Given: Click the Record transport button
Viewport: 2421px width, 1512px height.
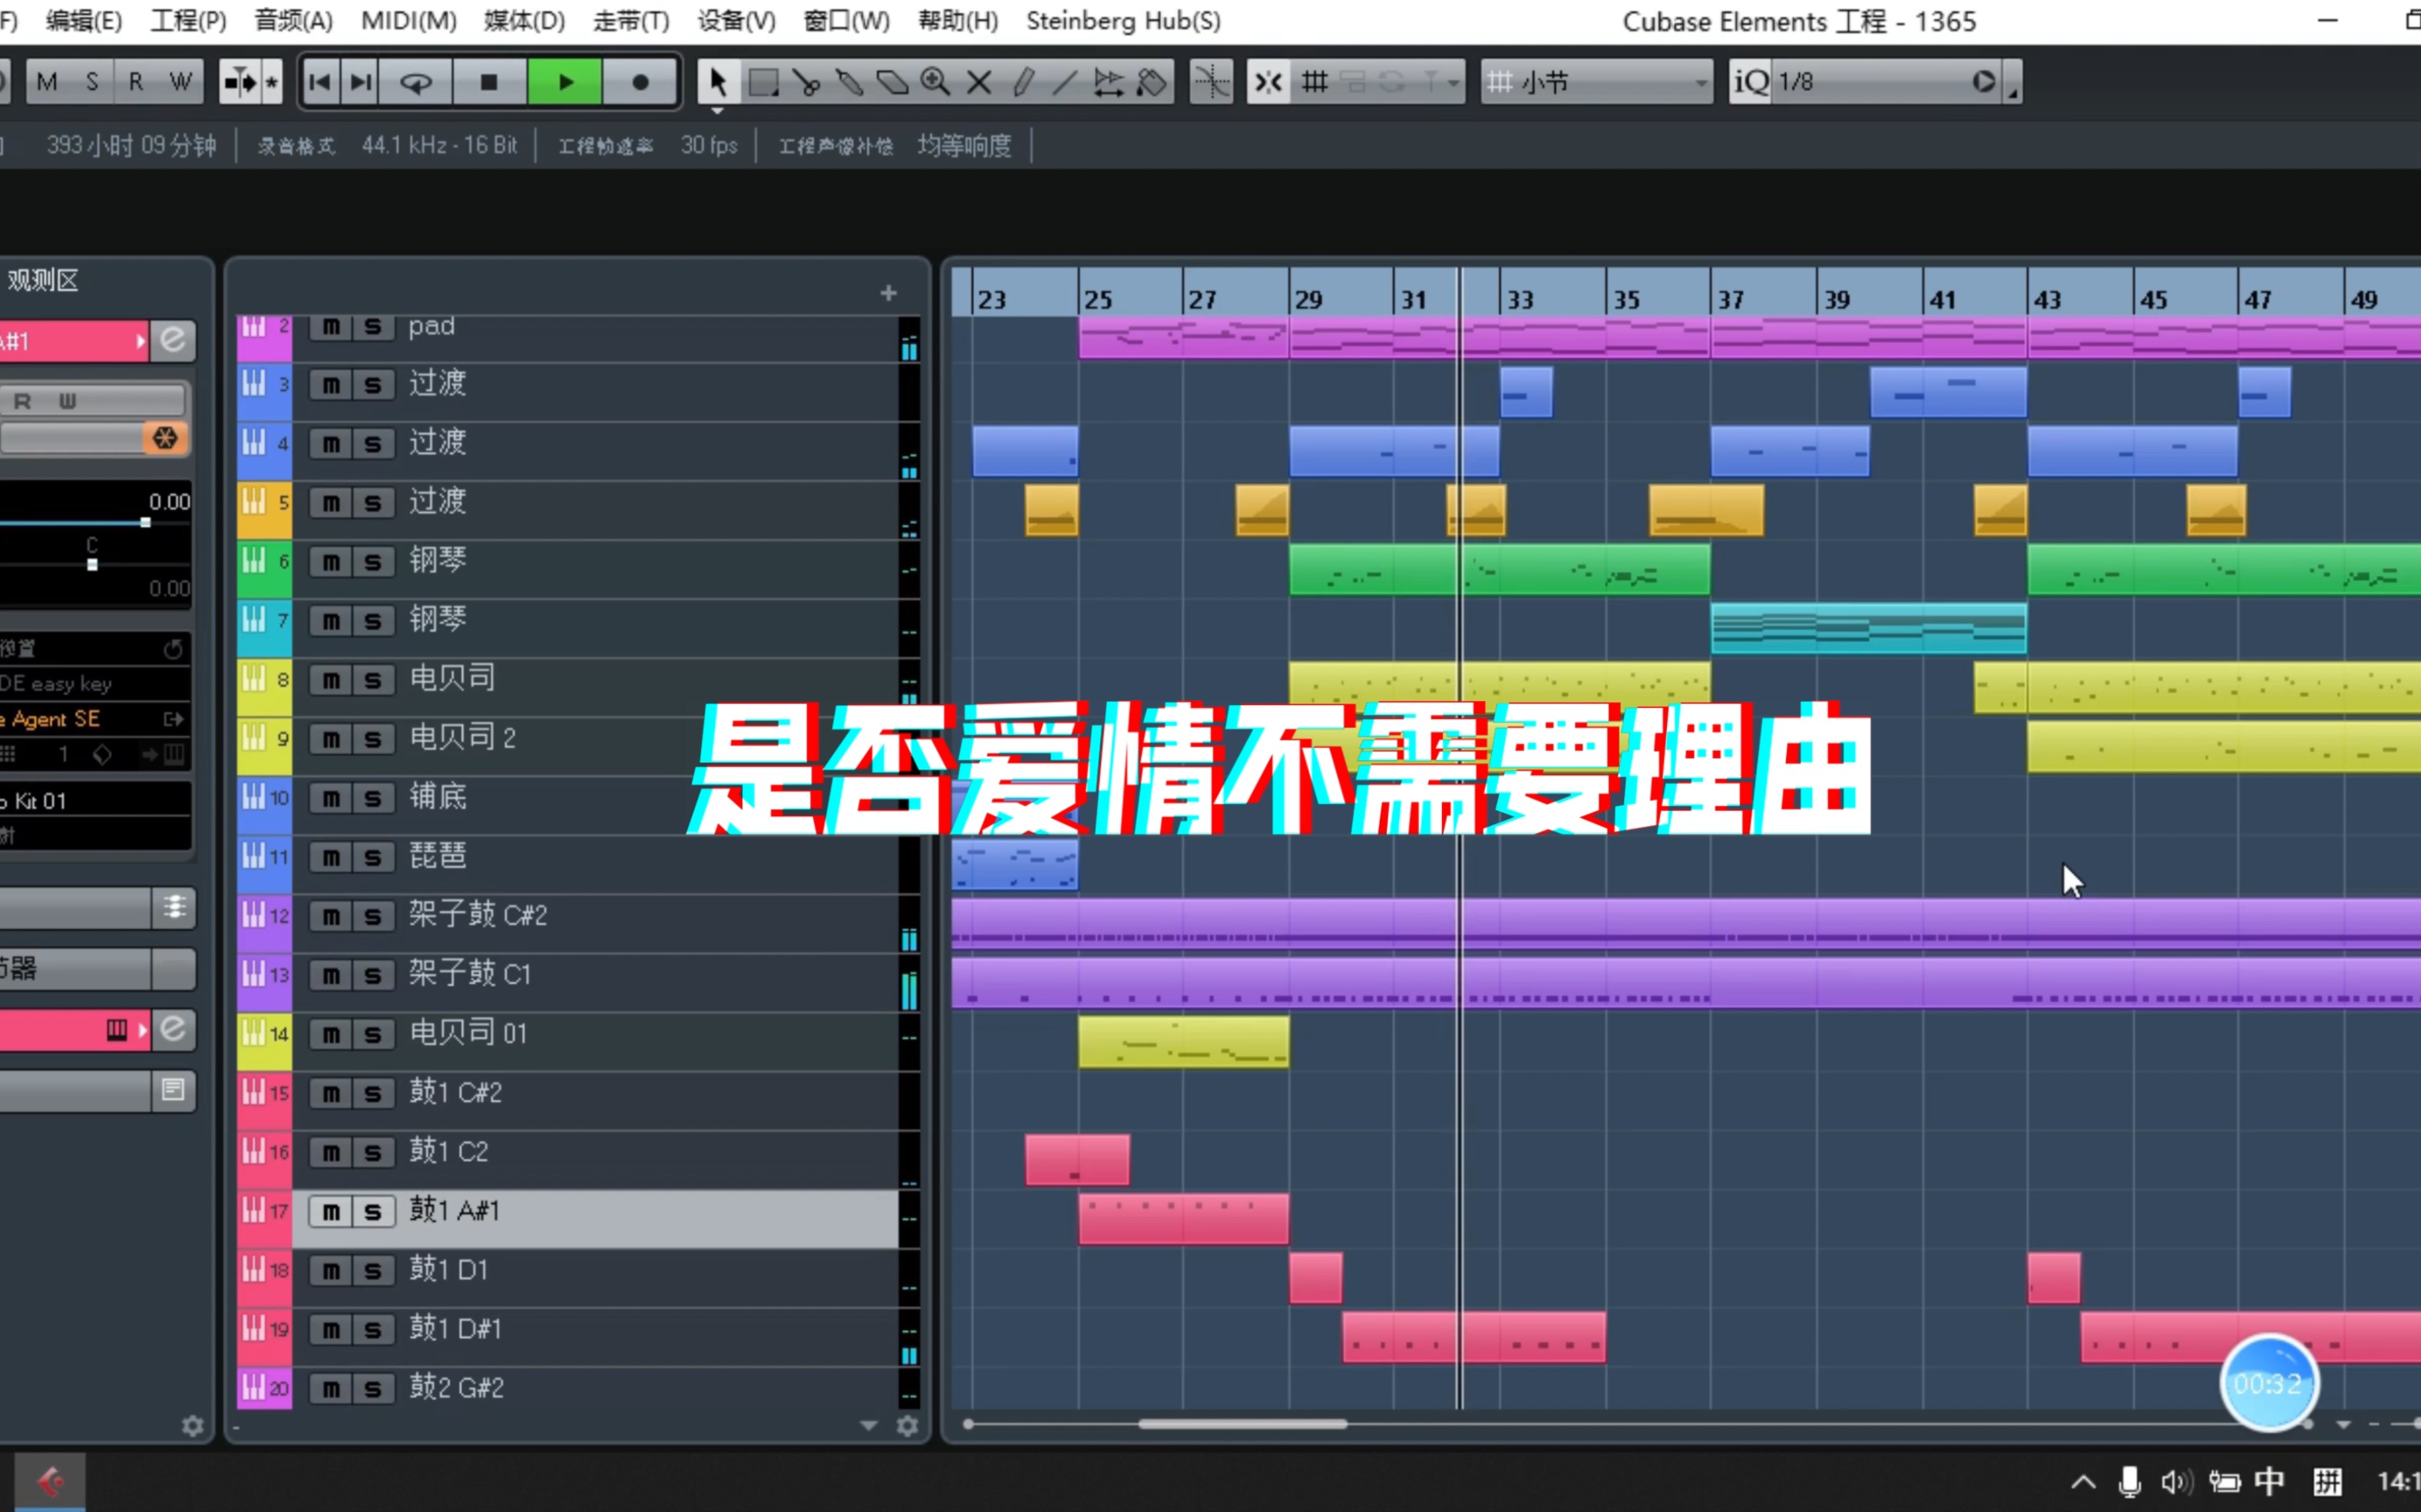Looking at the screenshot, I should 640,82.
